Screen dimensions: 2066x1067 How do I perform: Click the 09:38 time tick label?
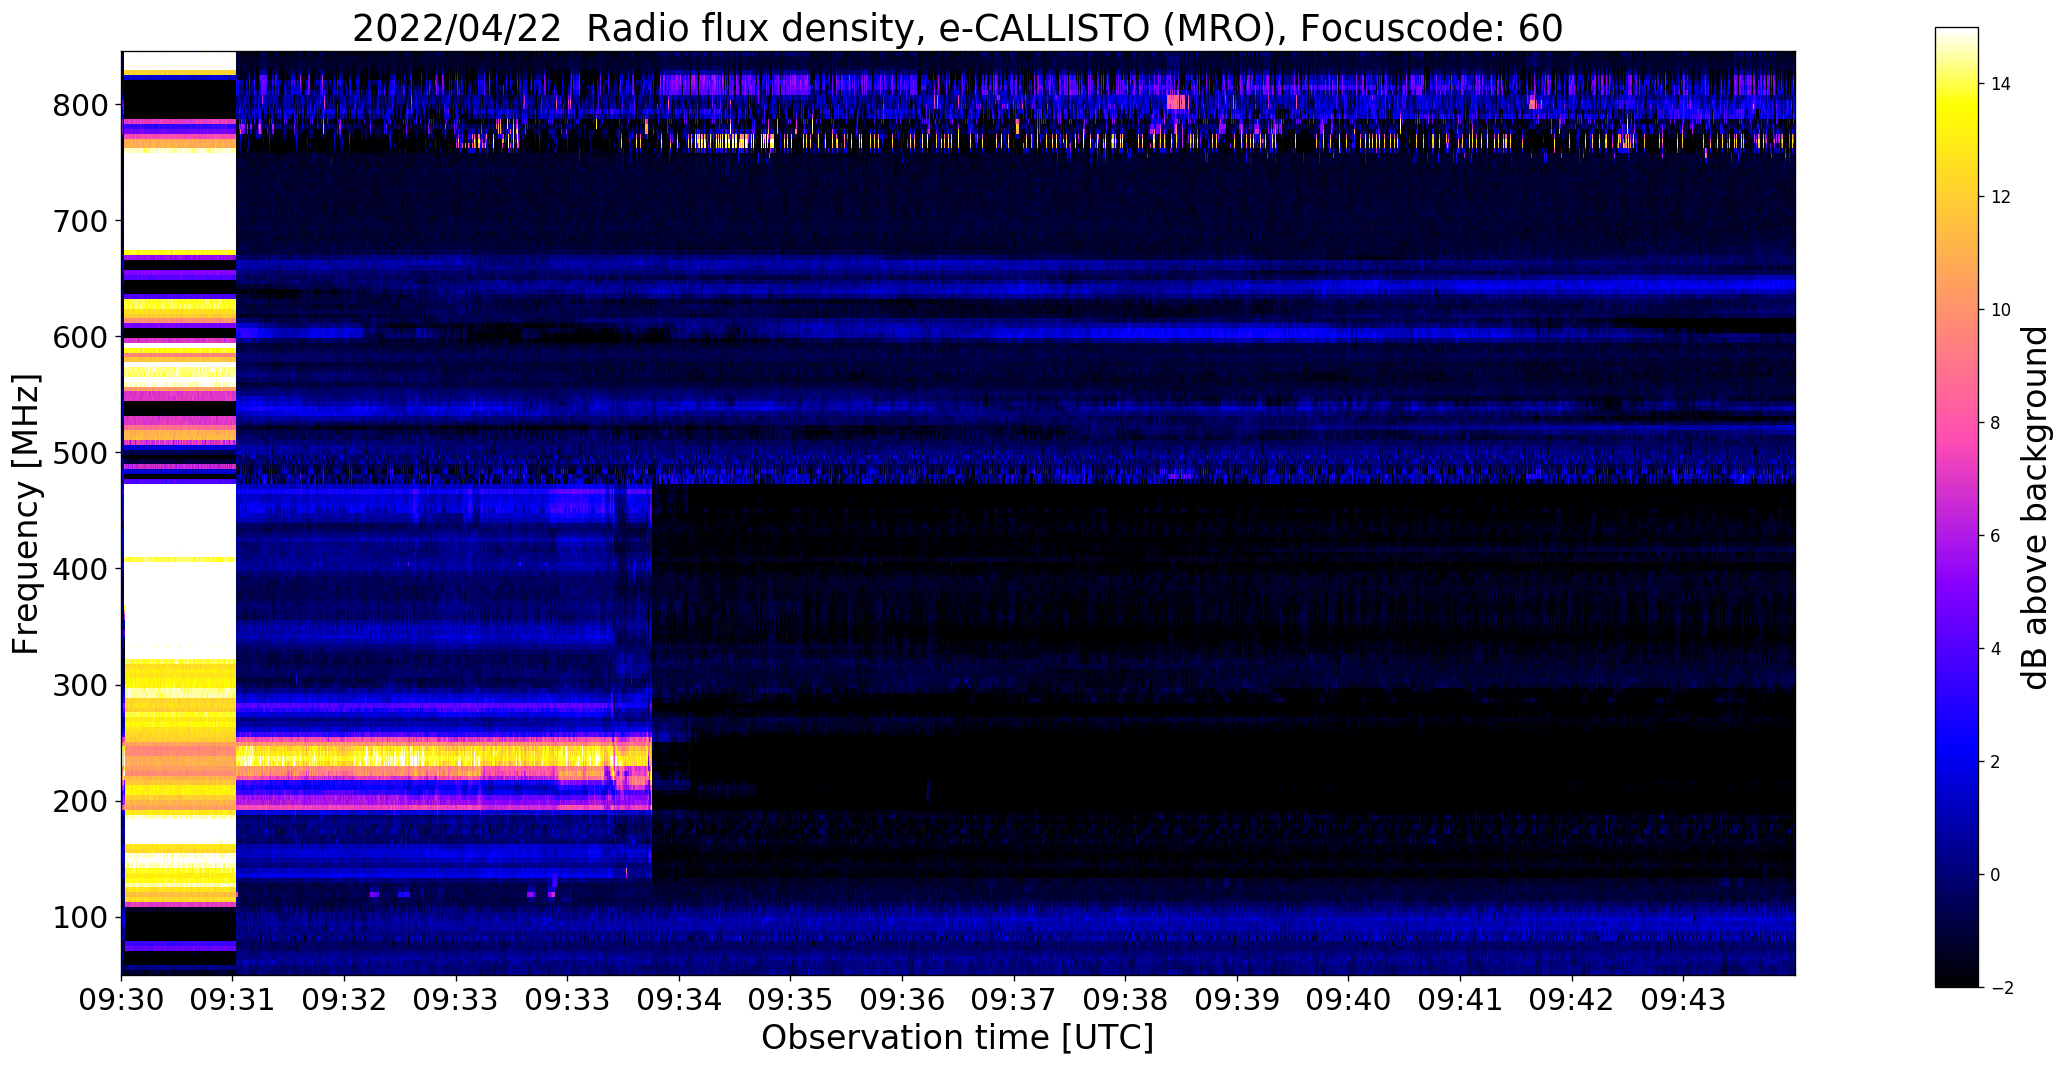[1126, 1000]
